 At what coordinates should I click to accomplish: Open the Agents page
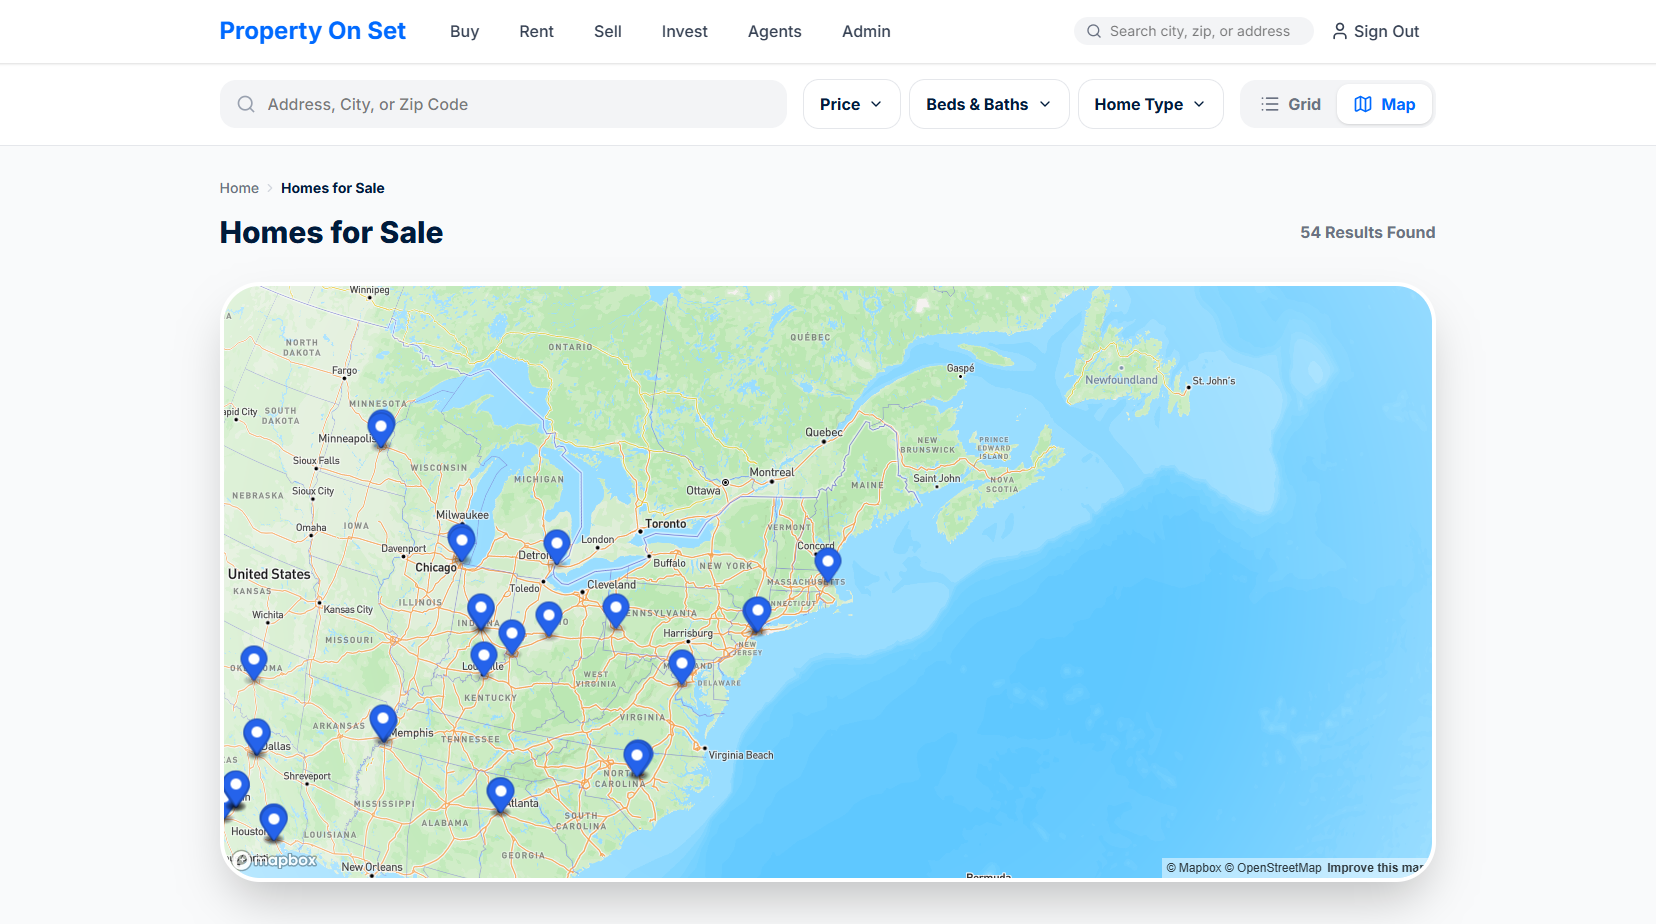click(x=775, y=31)
